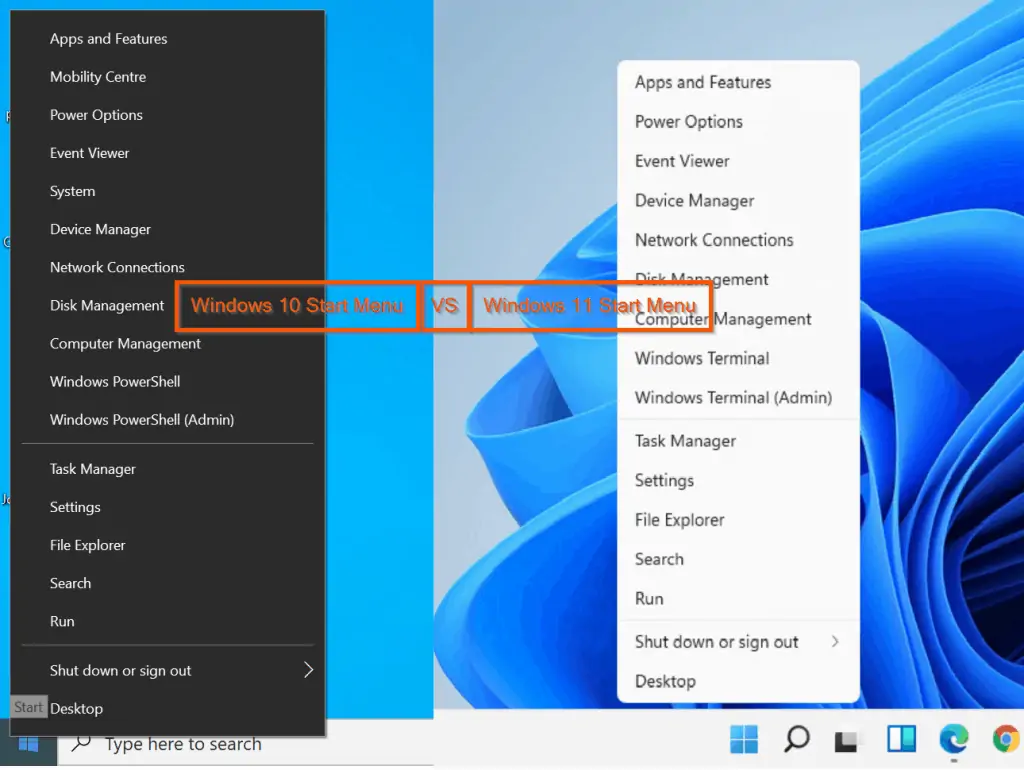Open Settings in Windows 10 menu
1024x770 pixels.
[168, 507]
